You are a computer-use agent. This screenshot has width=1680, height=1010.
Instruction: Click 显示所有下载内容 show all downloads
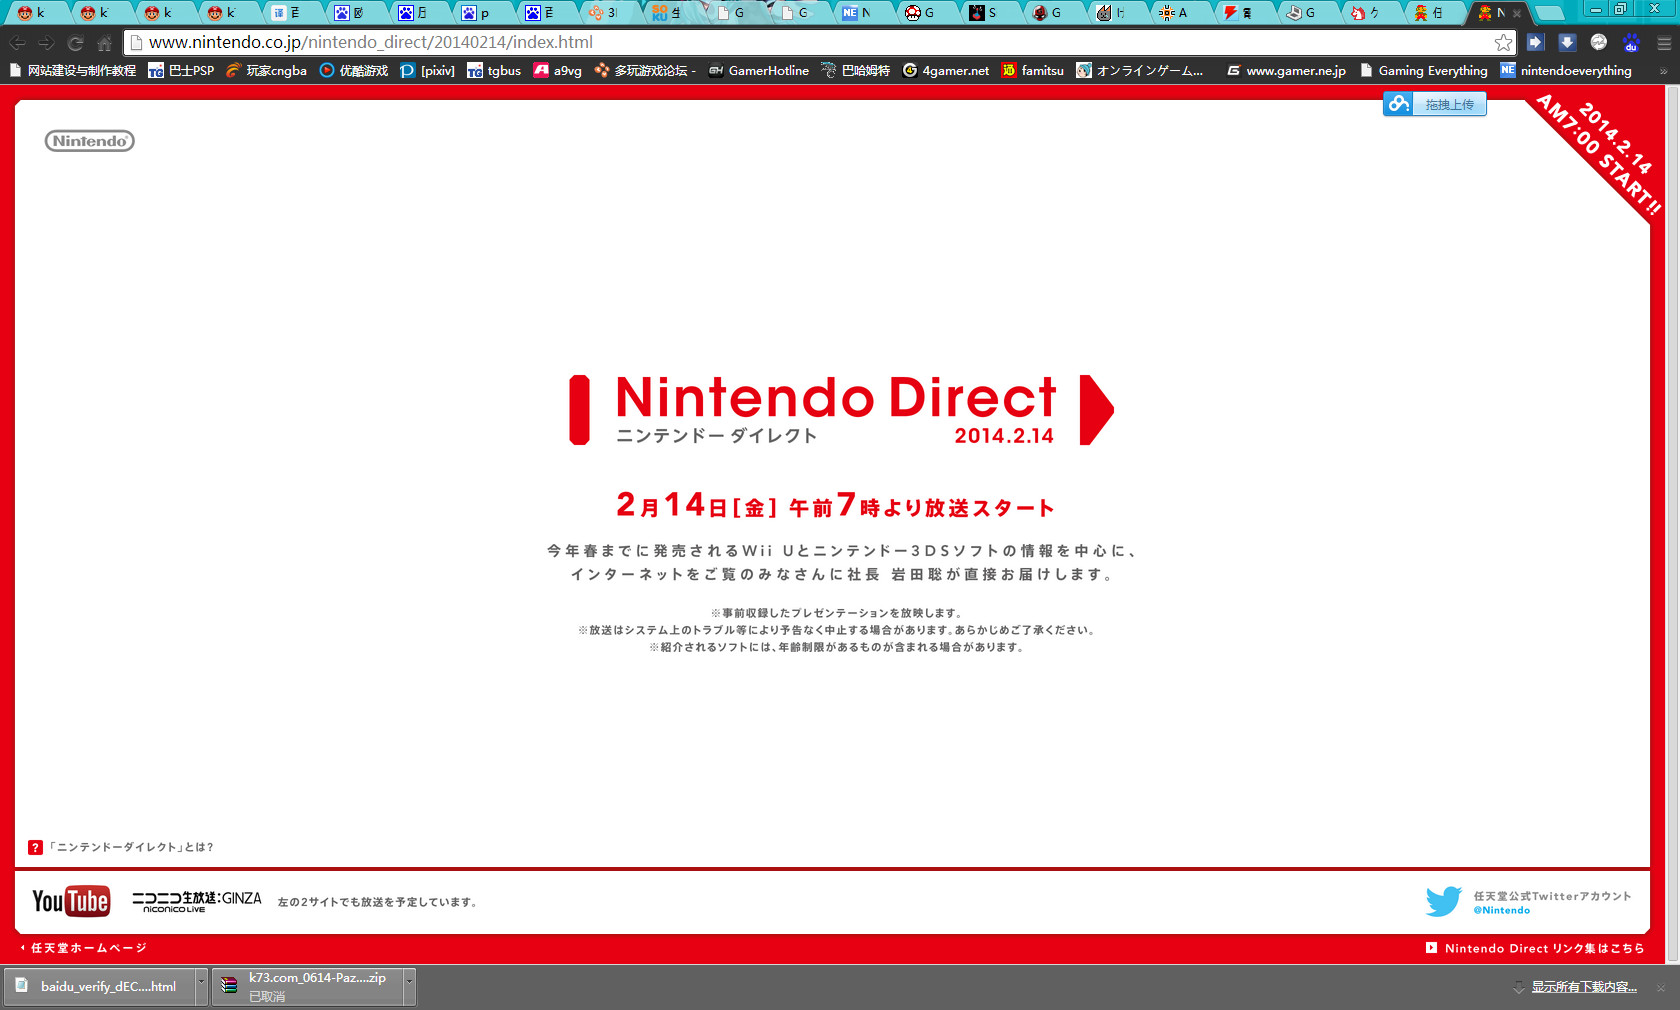(1584, 987)
